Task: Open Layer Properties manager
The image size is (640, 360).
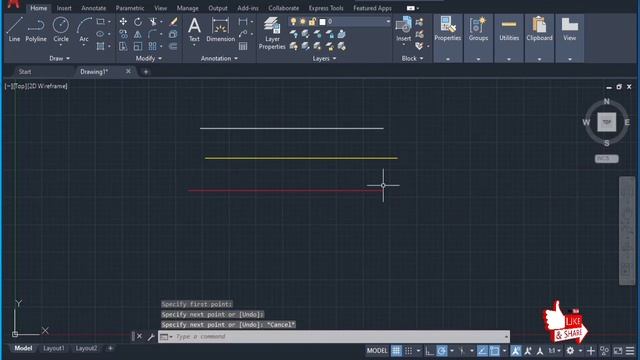Action: (272, 33)
